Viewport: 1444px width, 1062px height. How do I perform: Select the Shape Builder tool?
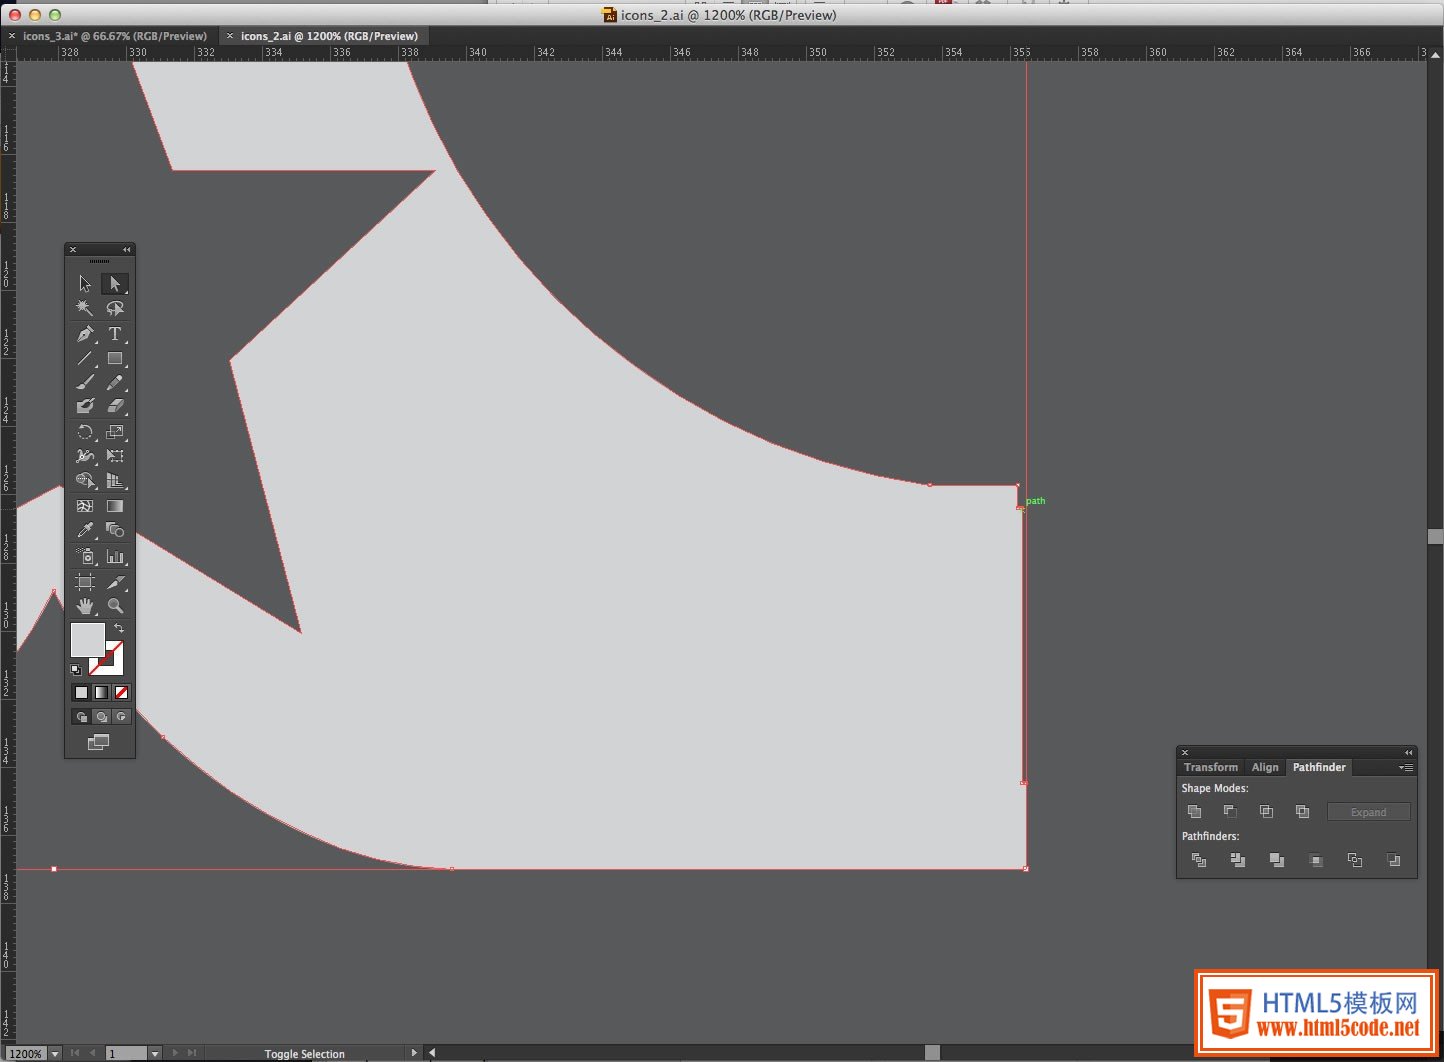(85, 480)
